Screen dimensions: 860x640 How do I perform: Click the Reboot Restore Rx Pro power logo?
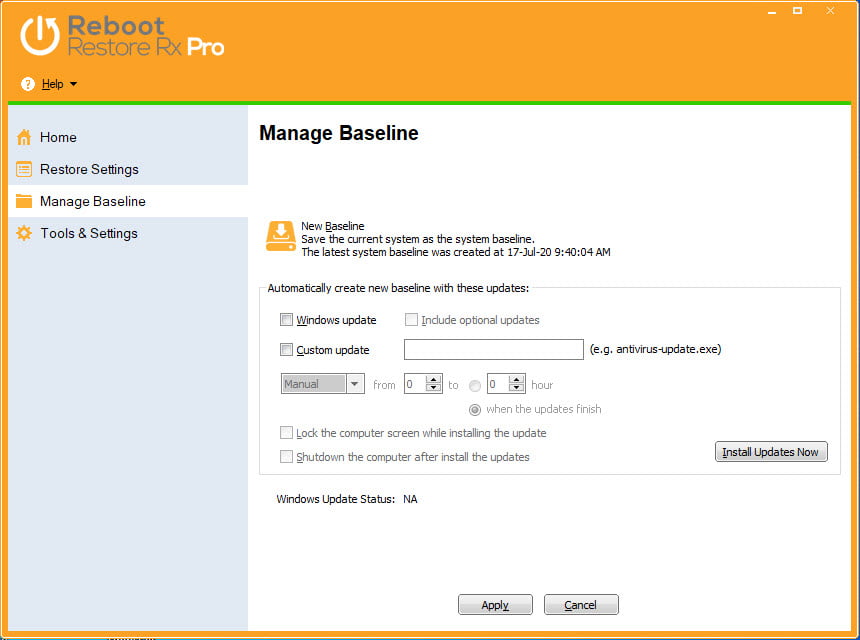(x=39, y=35)
